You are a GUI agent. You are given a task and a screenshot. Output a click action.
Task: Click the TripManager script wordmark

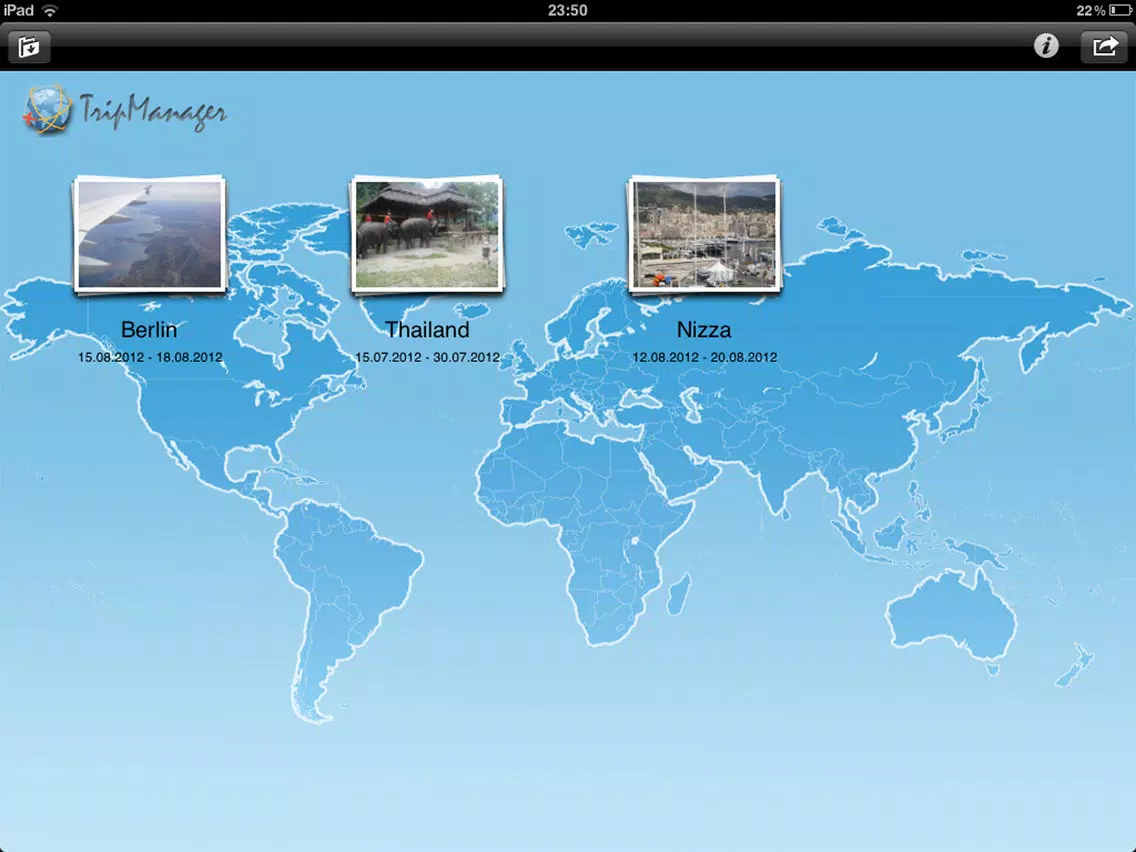(x=153, y=112)
